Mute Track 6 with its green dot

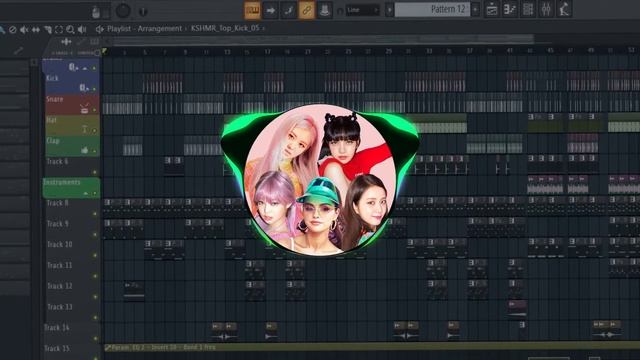(95, 172)
